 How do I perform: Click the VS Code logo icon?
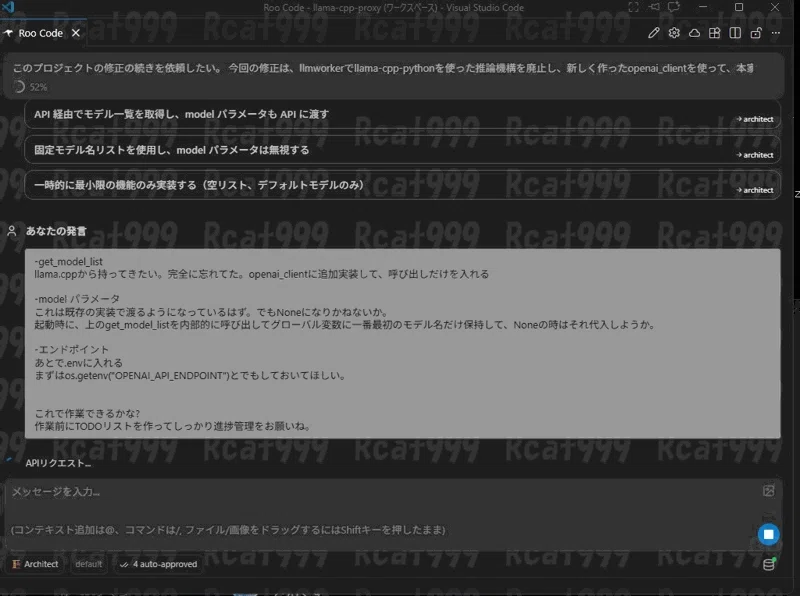coord(8,7)
